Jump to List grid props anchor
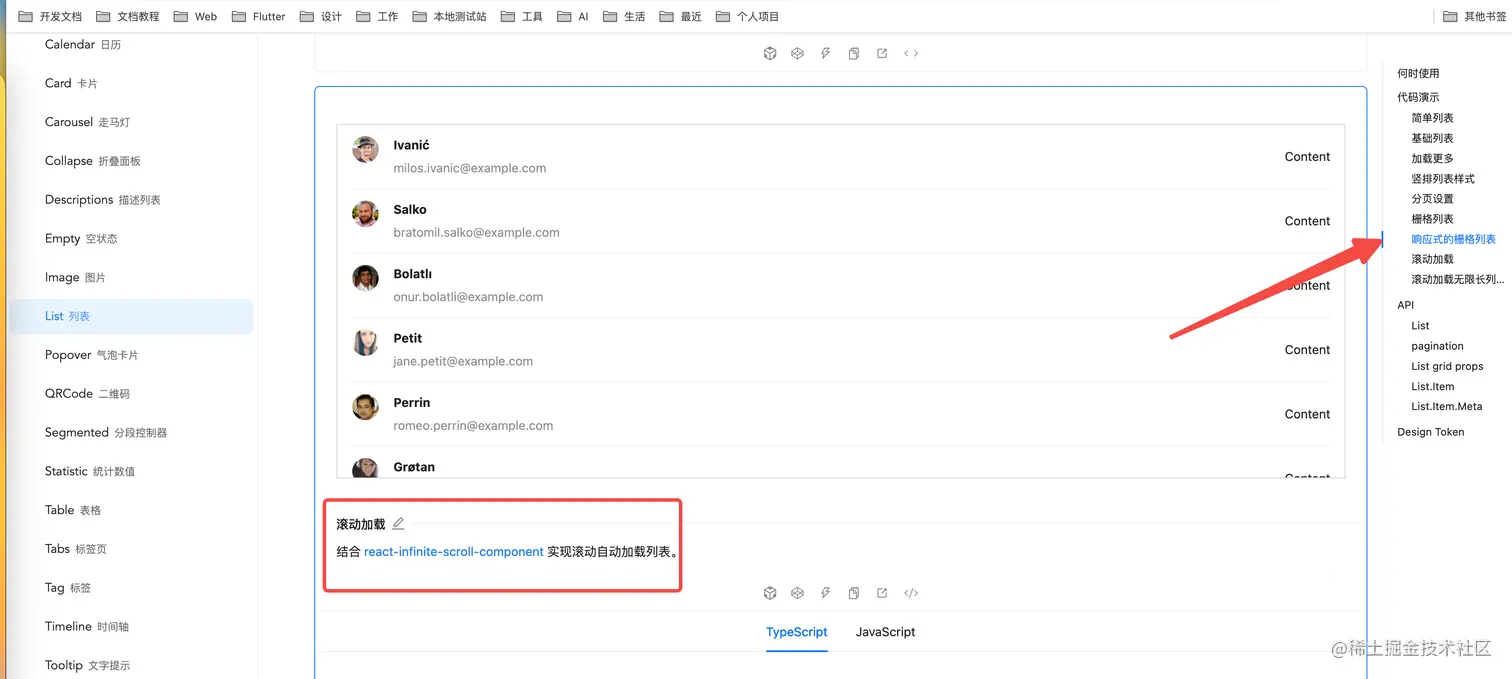The image size is (1512, 679). [1447, 366]
